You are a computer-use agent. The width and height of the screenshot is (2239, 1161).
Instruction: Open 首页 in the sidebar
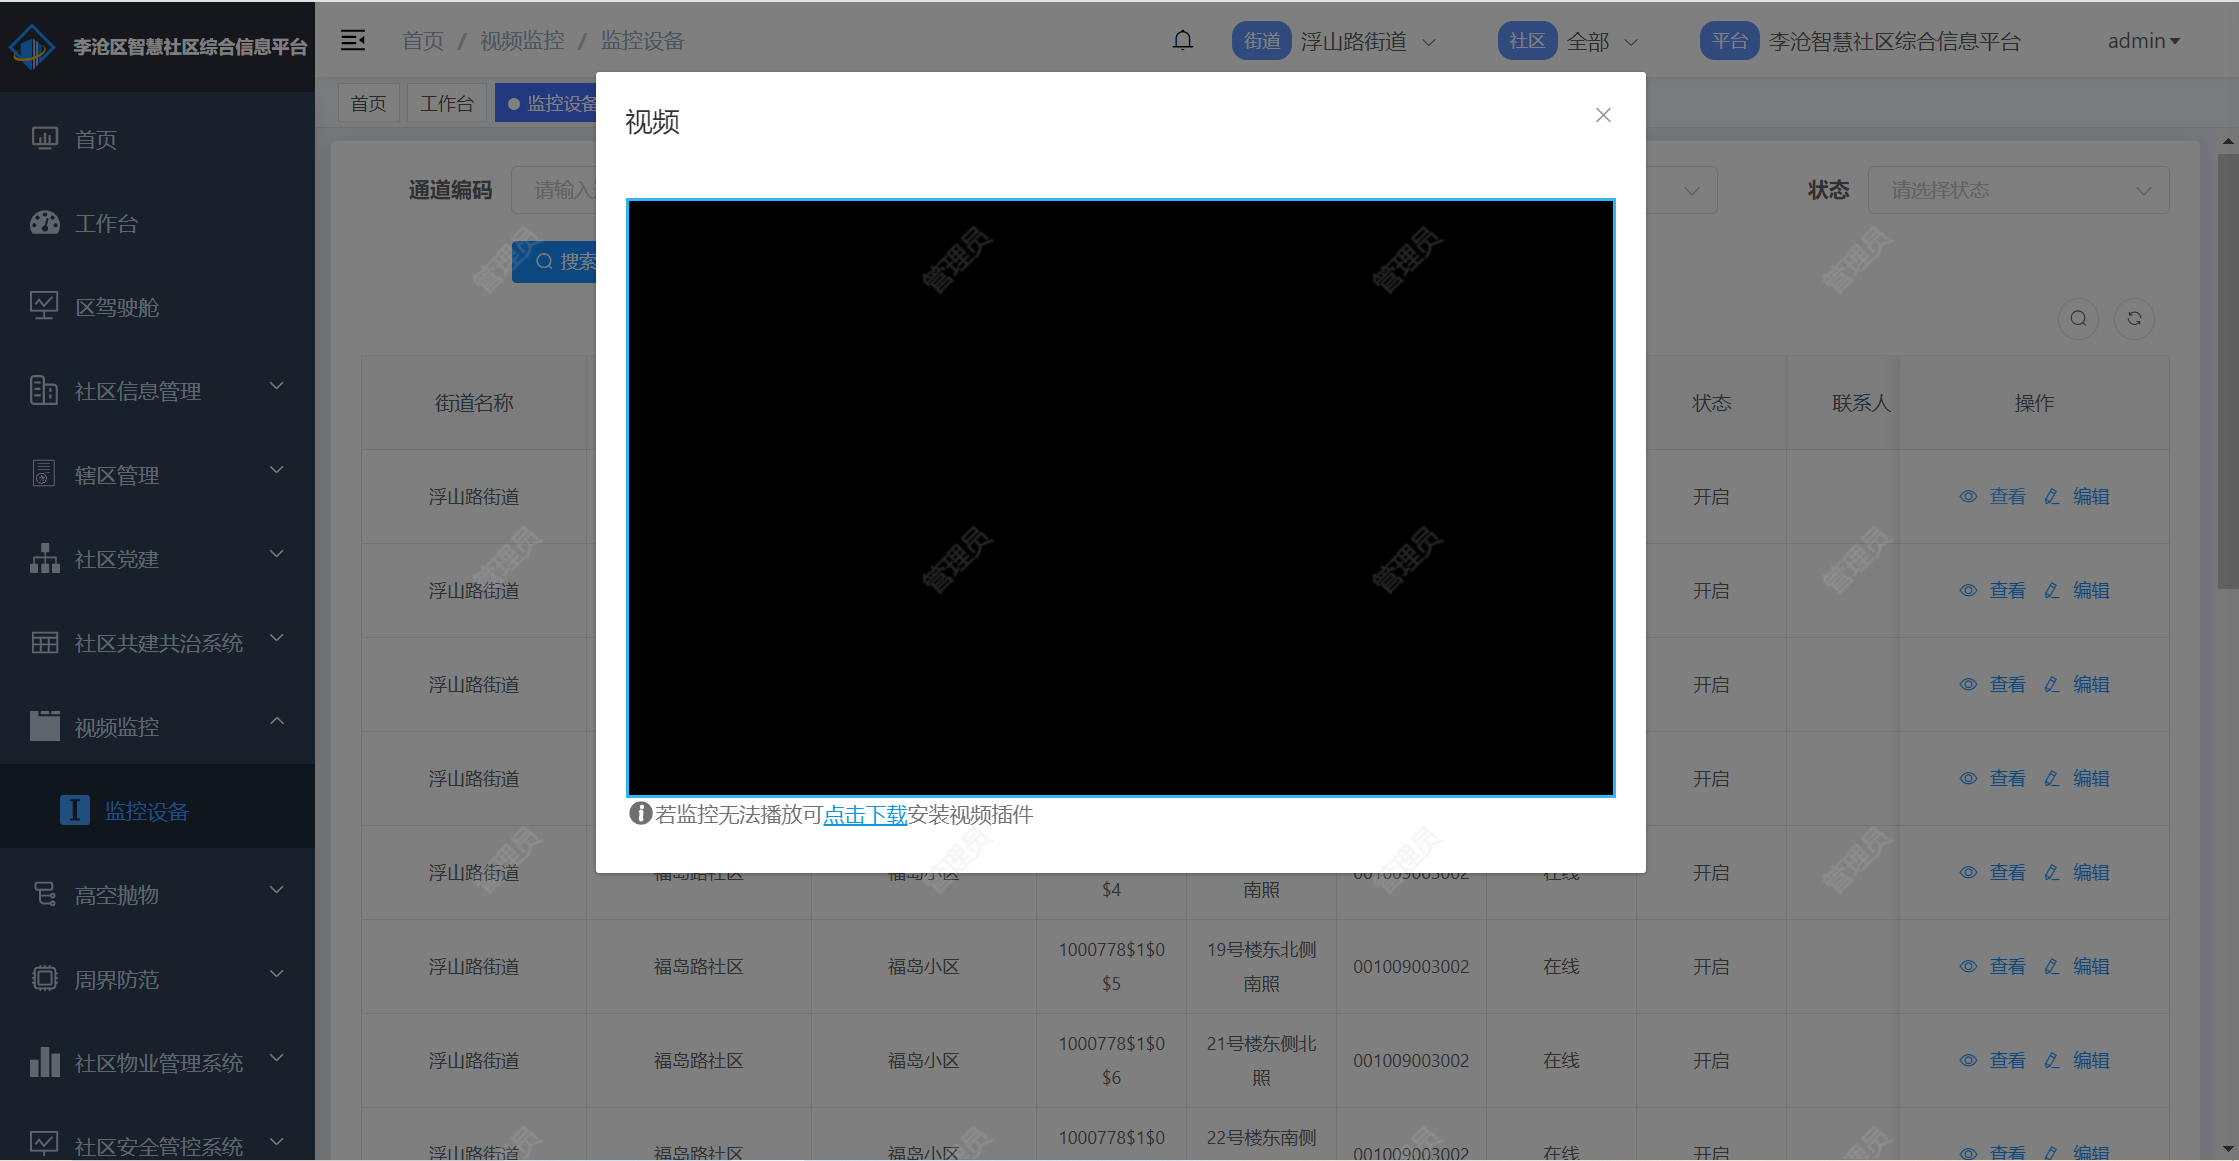coord(157,139)
